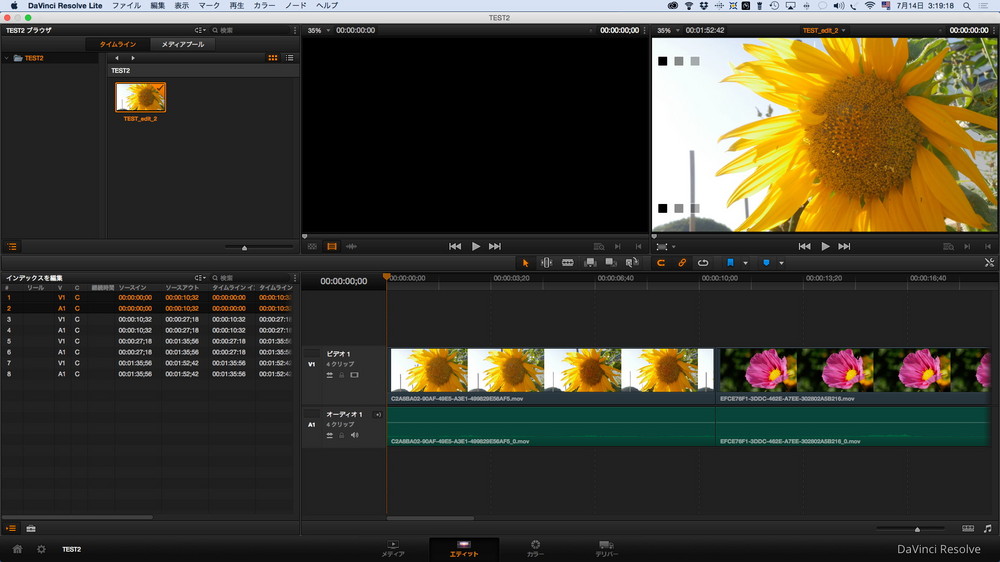Jump to next clip in source viewer
The height and width of the screenshot is (562, 1000).
pos(495,246)
